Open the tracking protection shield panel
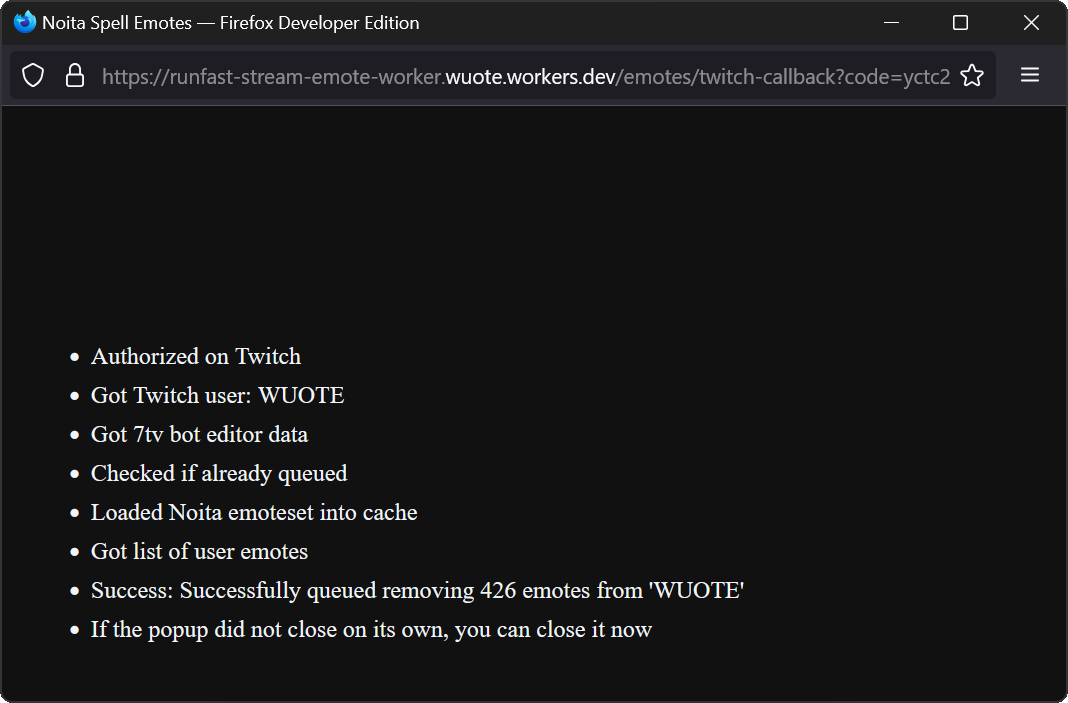1068x703 pixels. 33,76
